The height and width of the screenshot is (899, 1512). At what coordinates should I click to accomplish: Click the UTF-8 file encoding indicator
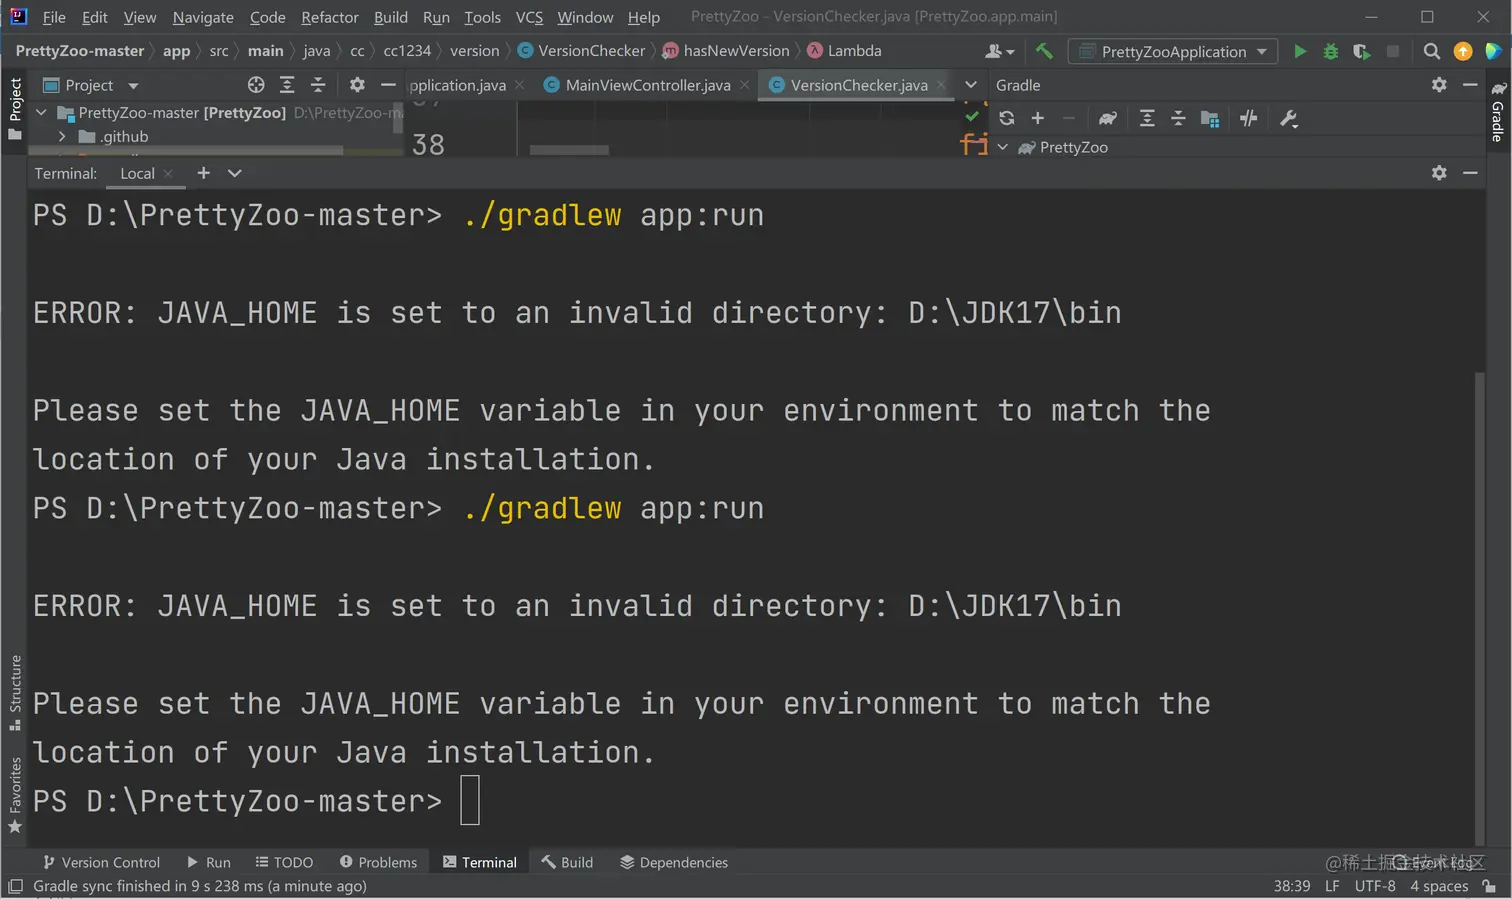point(1375,886)
